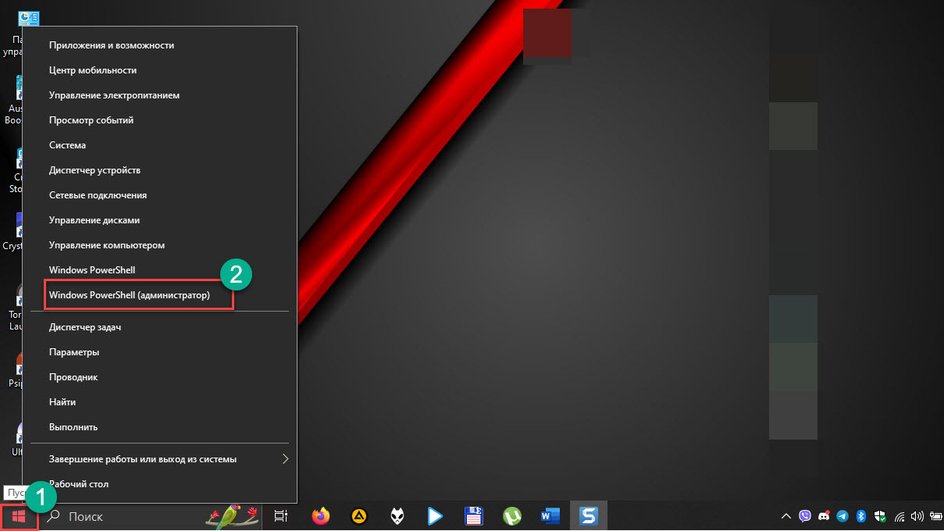944x531 pixels.
Task: Open the floppy-disk app in the taskbar
Action: [474, 516]
